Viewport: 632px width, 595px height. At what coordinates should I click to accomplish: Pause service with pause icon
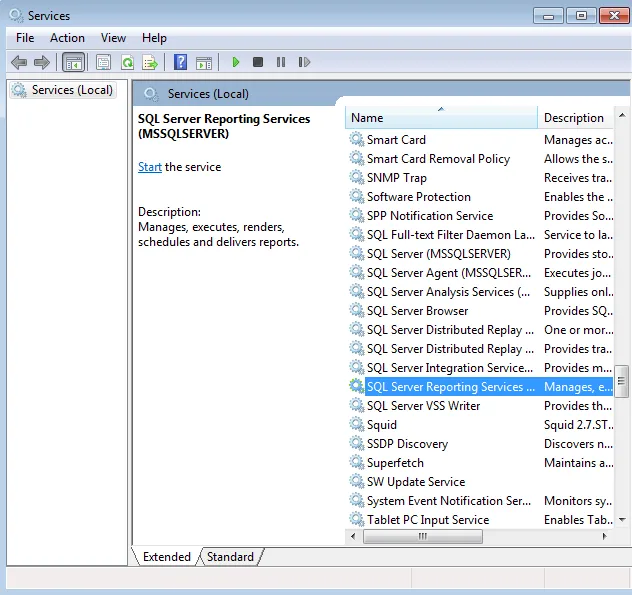pyautogui.click(x=281, y=62)
